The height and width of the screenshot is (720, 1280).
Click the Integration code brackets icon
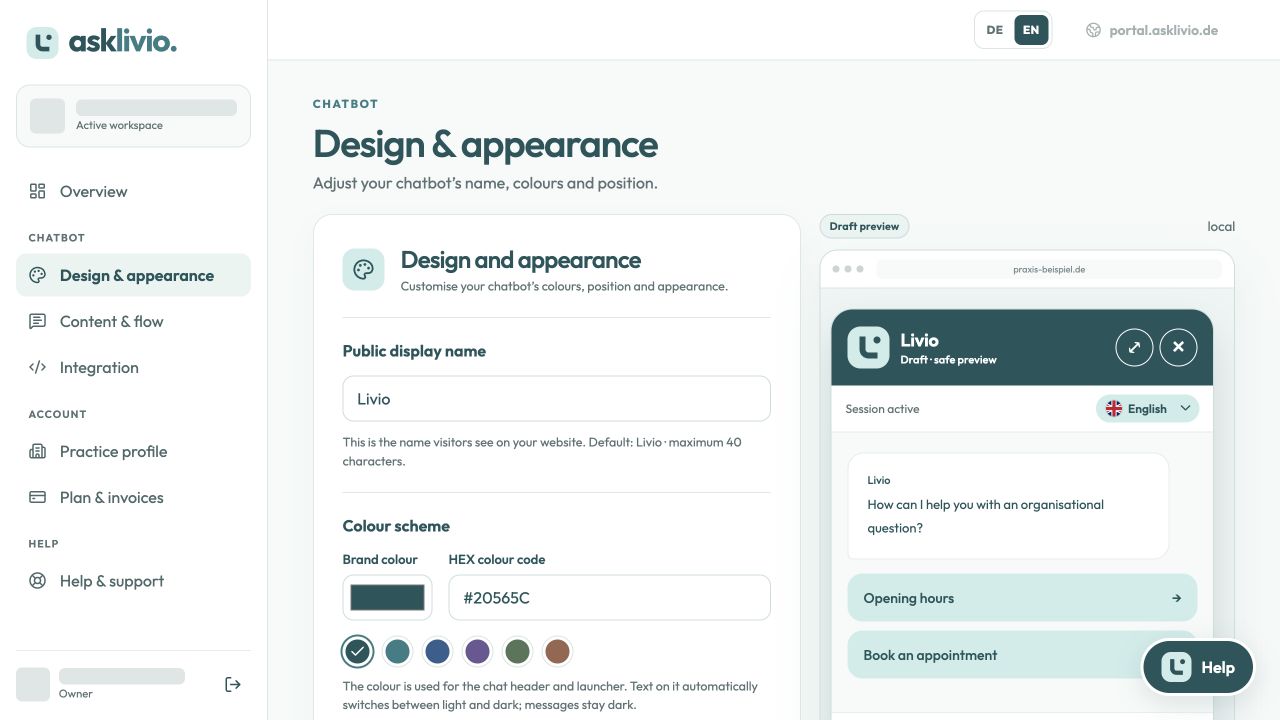click(x=38, y=367)
